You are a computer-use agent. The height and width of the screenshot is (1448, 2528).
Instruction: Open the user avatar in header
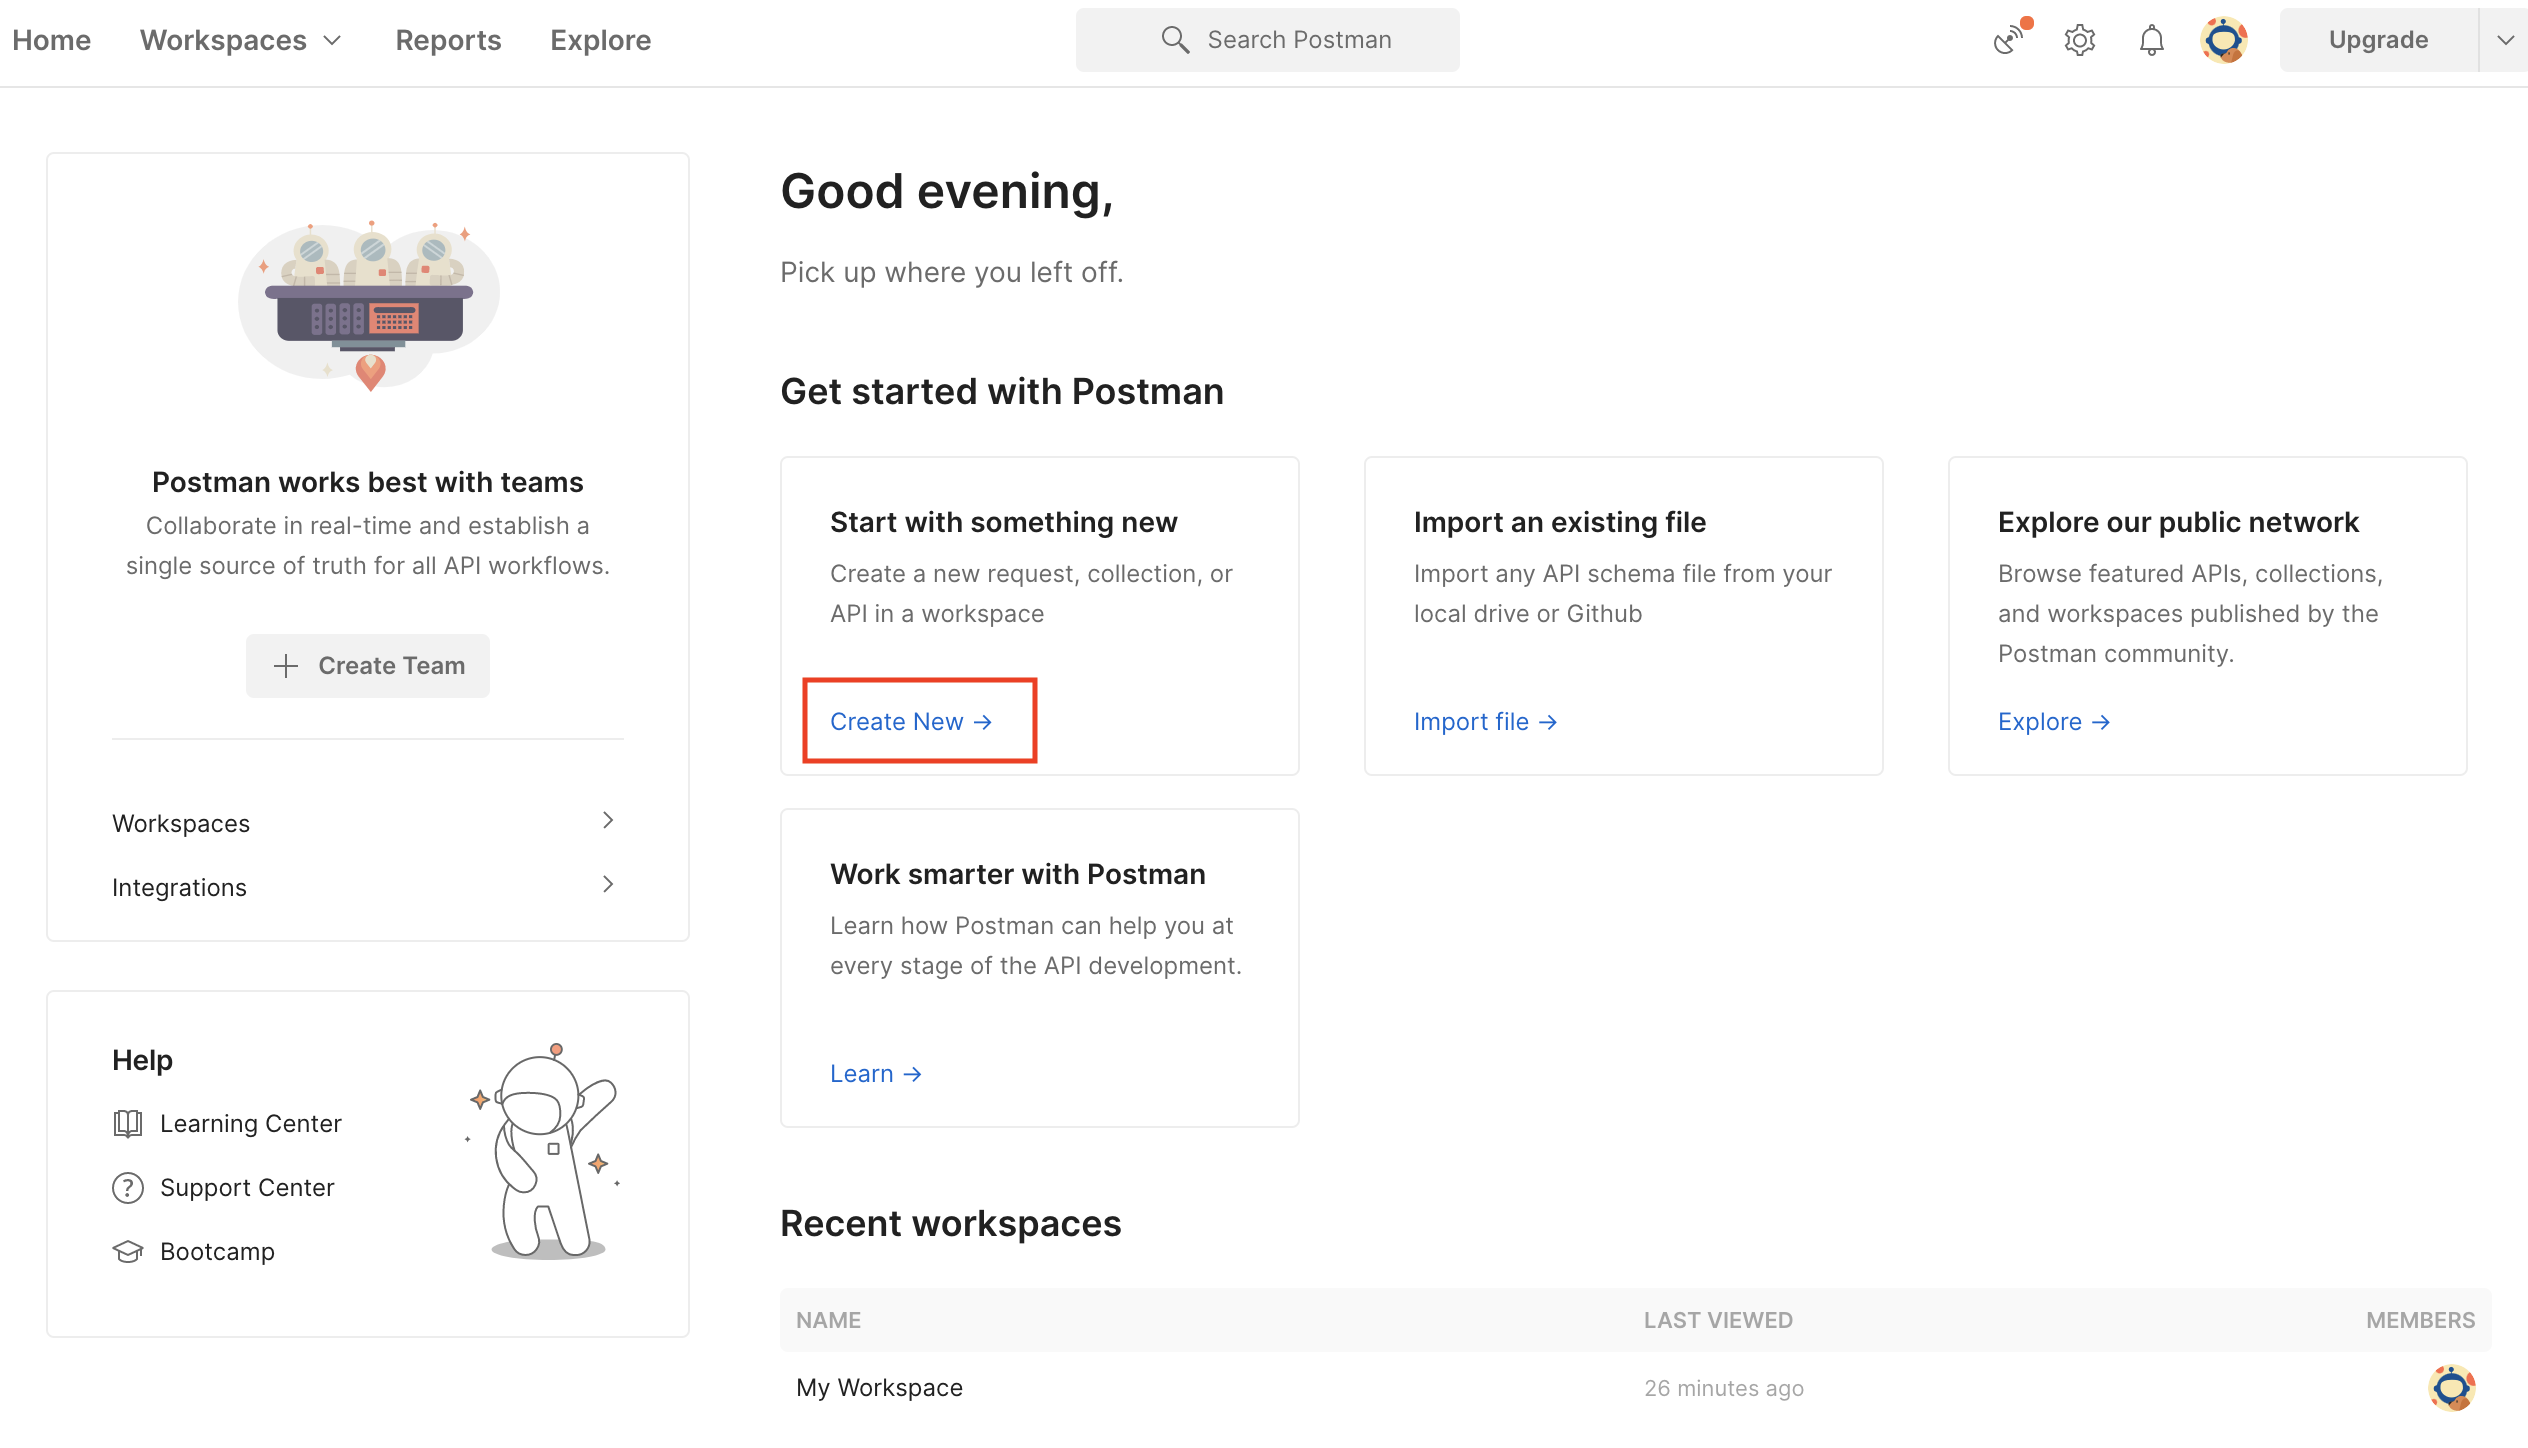coord(2224,40)
